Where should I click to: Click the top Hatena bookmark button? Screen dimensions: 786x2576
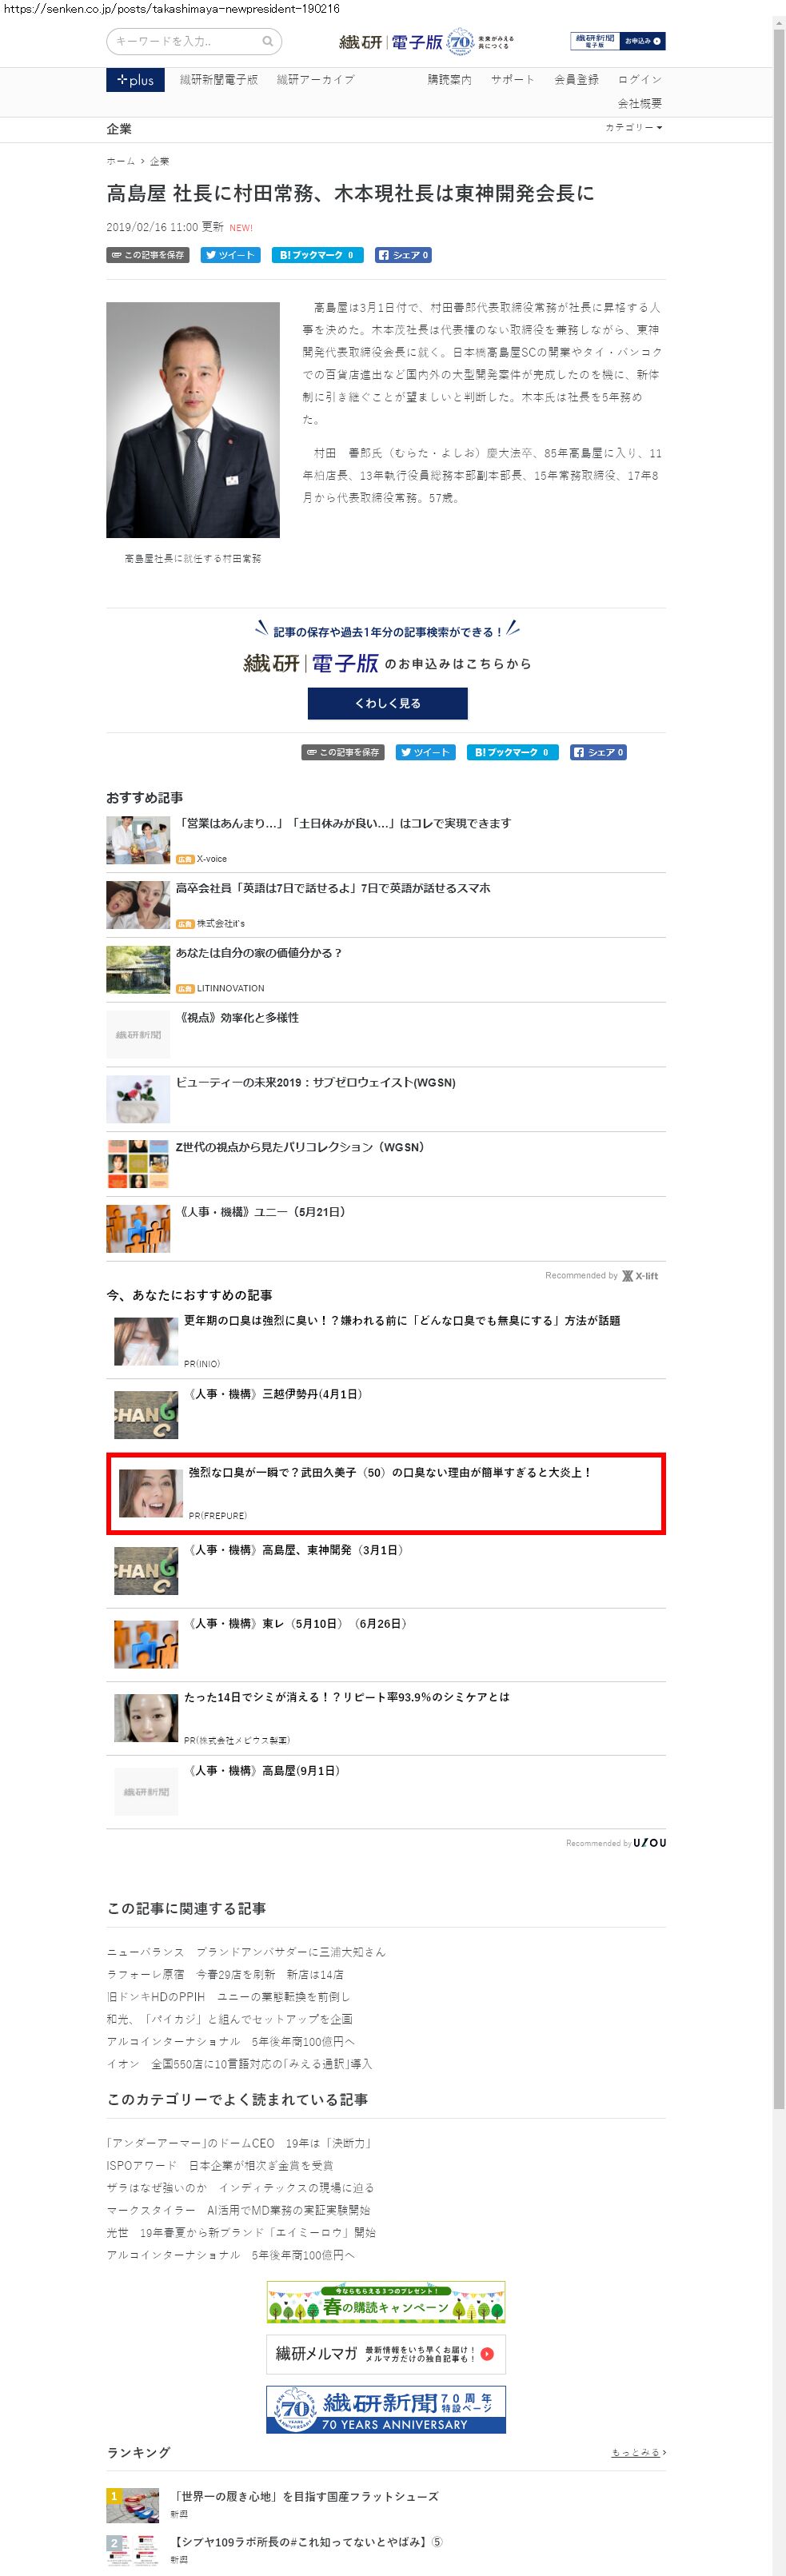coord(317,255)
